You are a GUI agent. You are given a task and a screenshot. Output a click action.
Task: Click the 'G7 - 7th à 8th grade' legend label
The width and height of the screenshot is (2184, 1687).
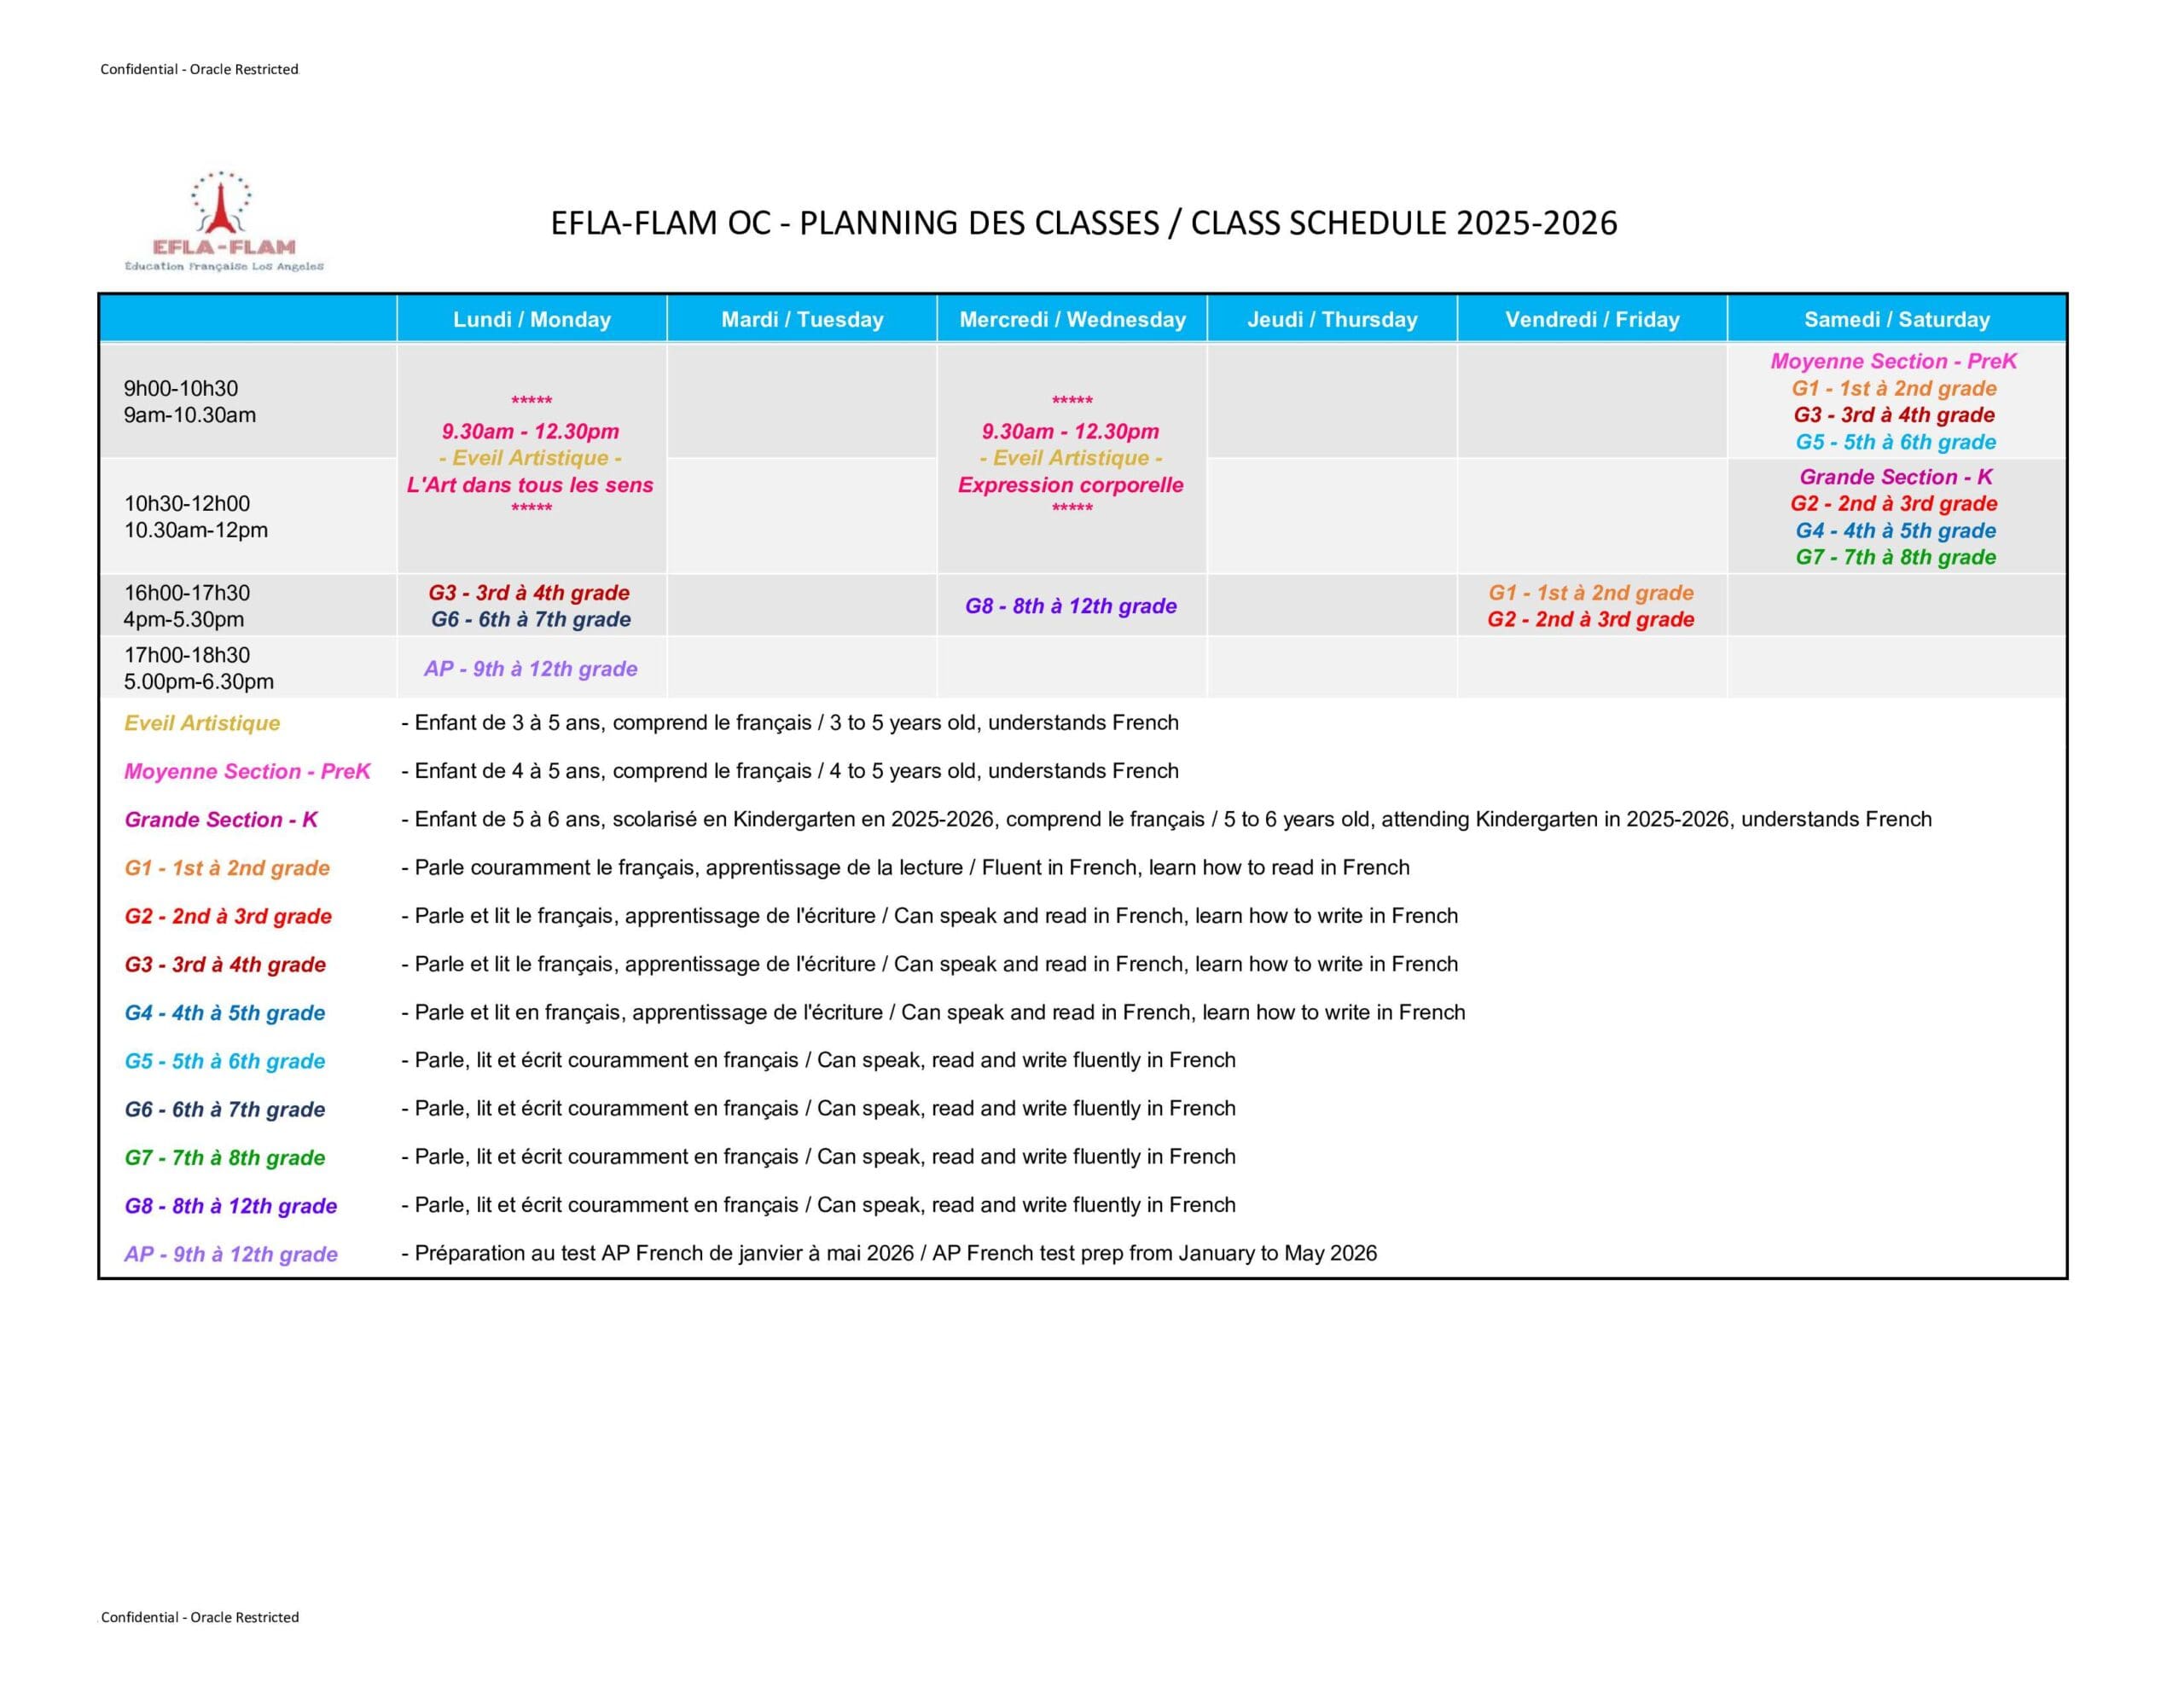225,1158
